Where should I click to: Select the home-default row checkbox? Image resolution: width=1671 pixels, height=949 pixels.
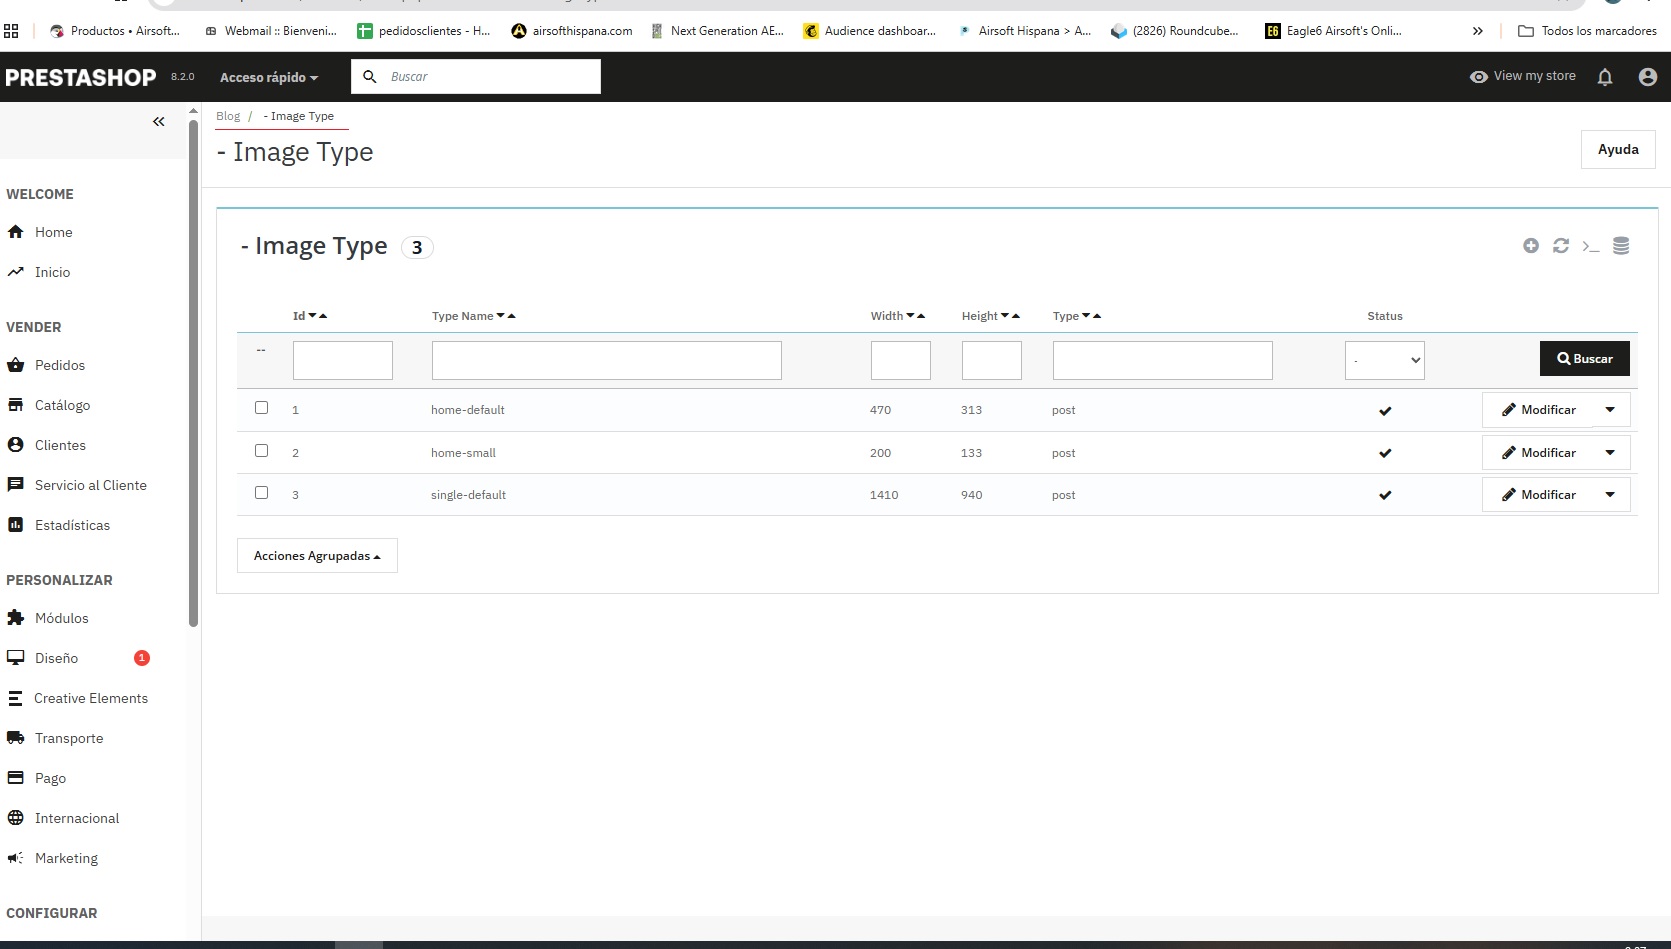click(262, 408)
